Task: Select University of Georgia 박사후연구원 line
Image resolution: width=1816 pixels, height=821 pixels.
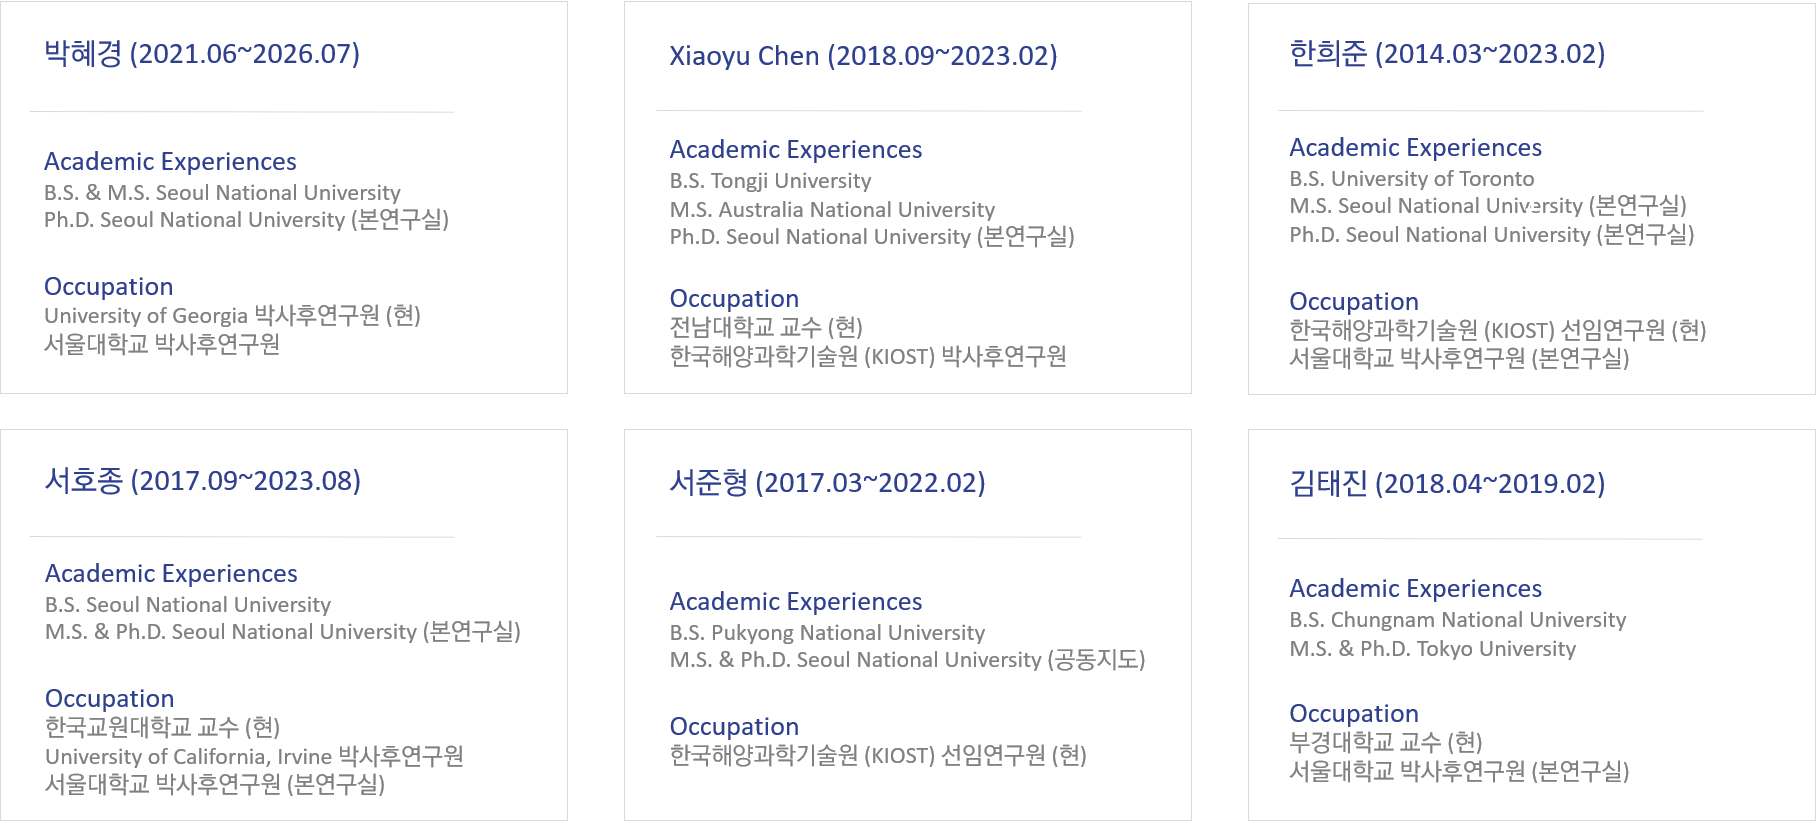Action: tap(232, 316)
